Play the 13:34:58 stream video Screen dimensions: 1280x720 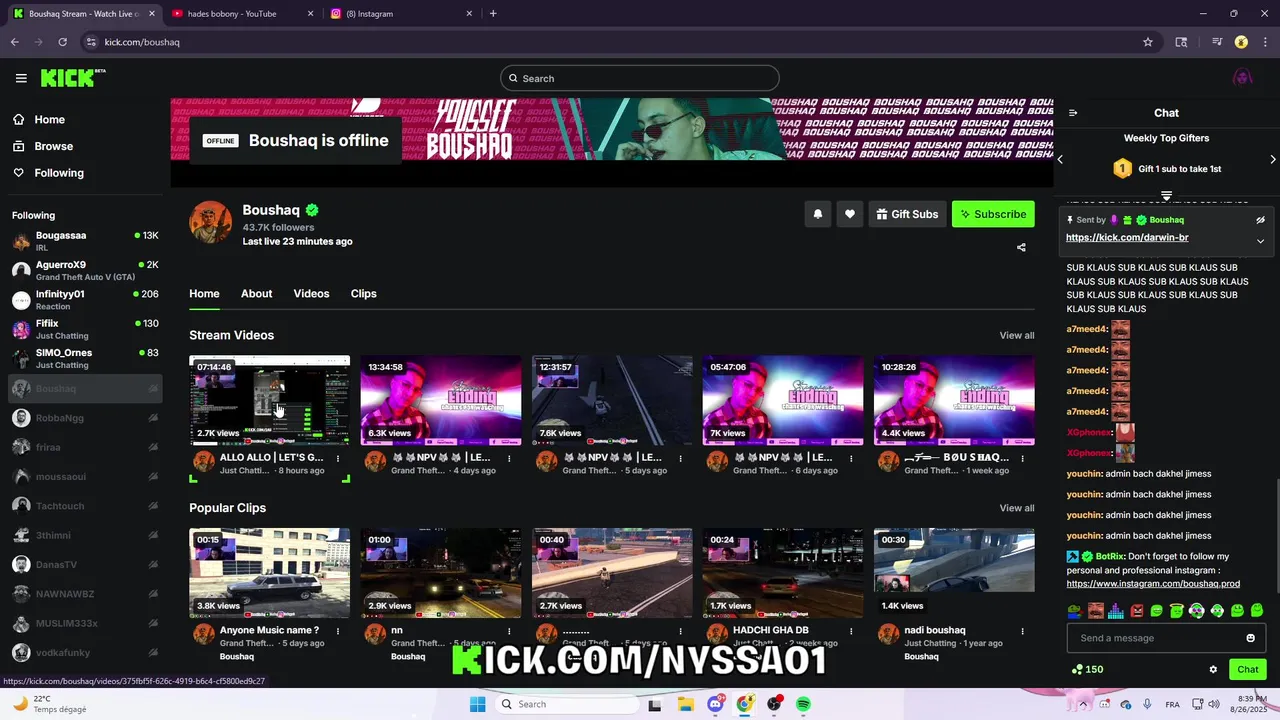pos(441,400)
